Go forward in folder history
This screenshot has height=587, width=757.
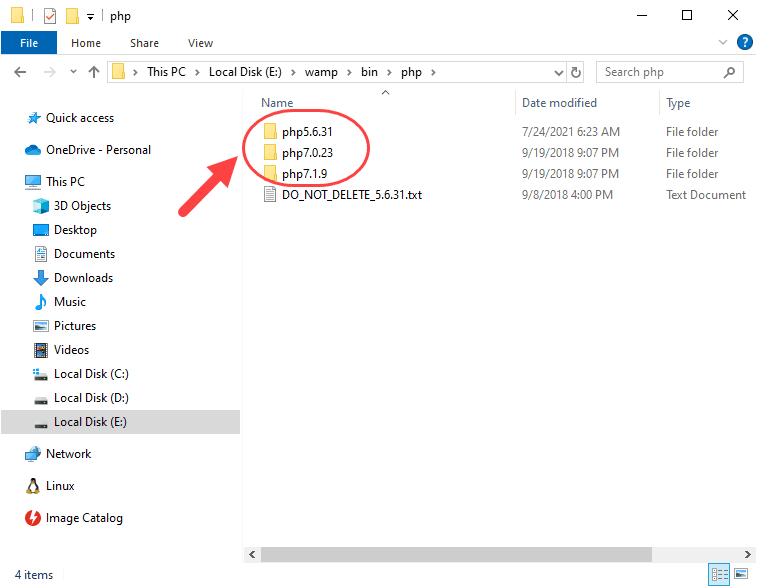(x=49, y=72)
